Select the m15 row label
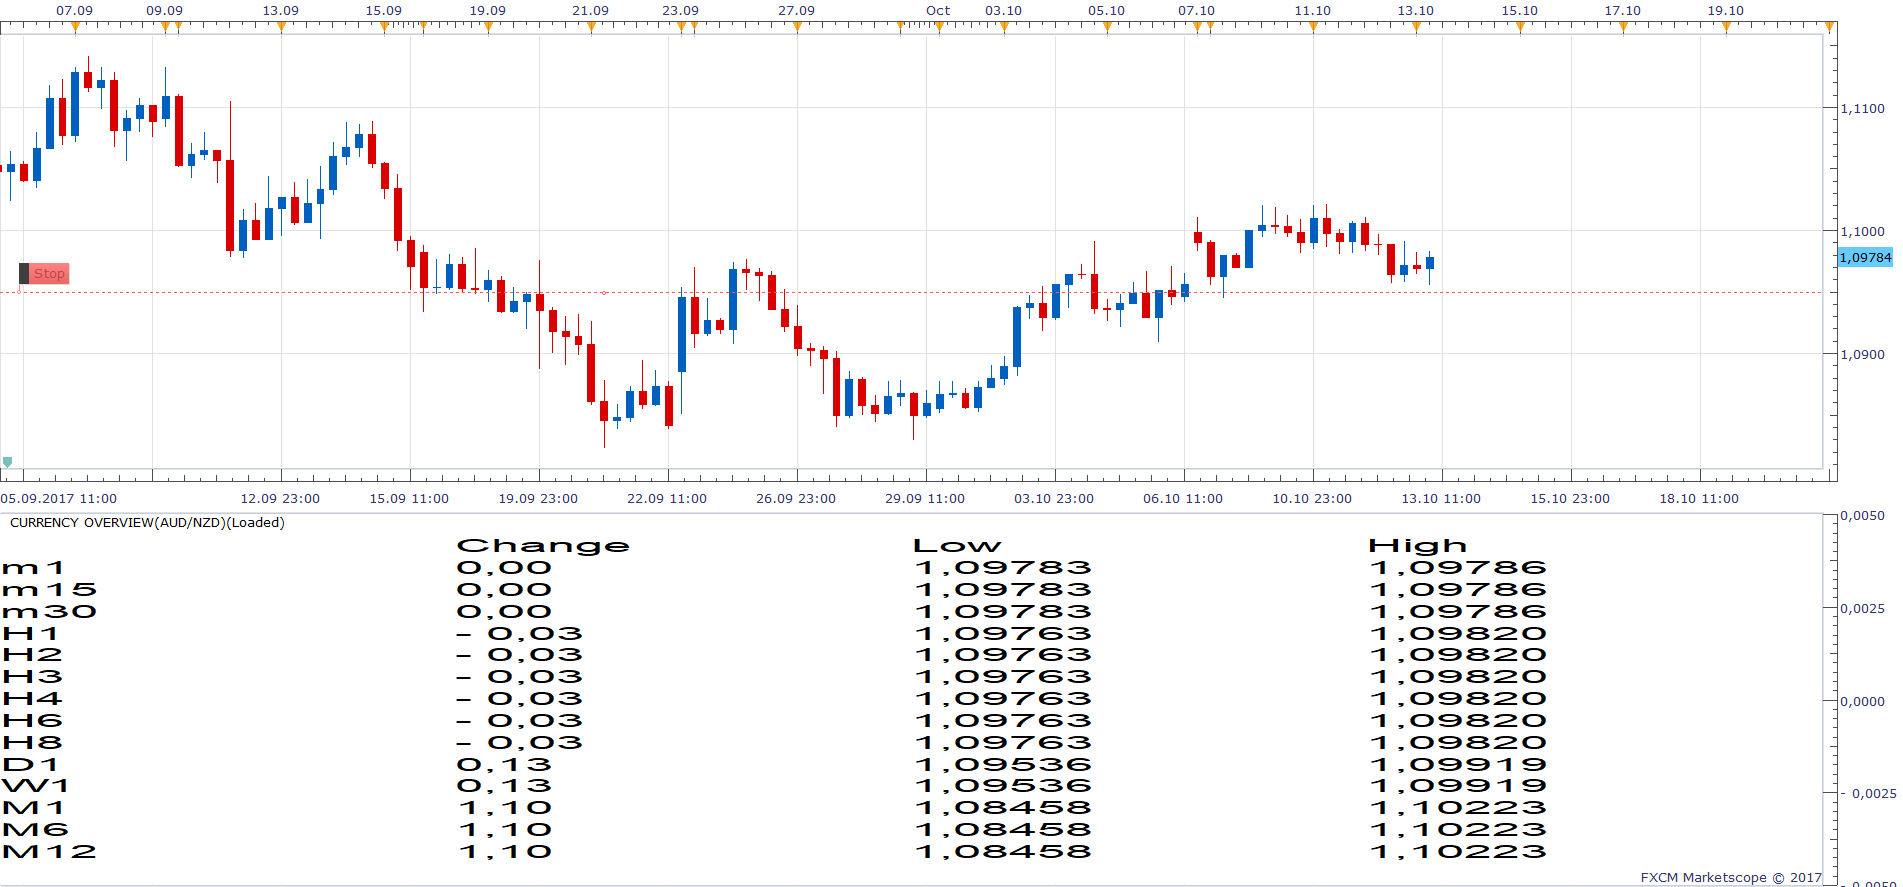1903x887 pixels. 50,590
